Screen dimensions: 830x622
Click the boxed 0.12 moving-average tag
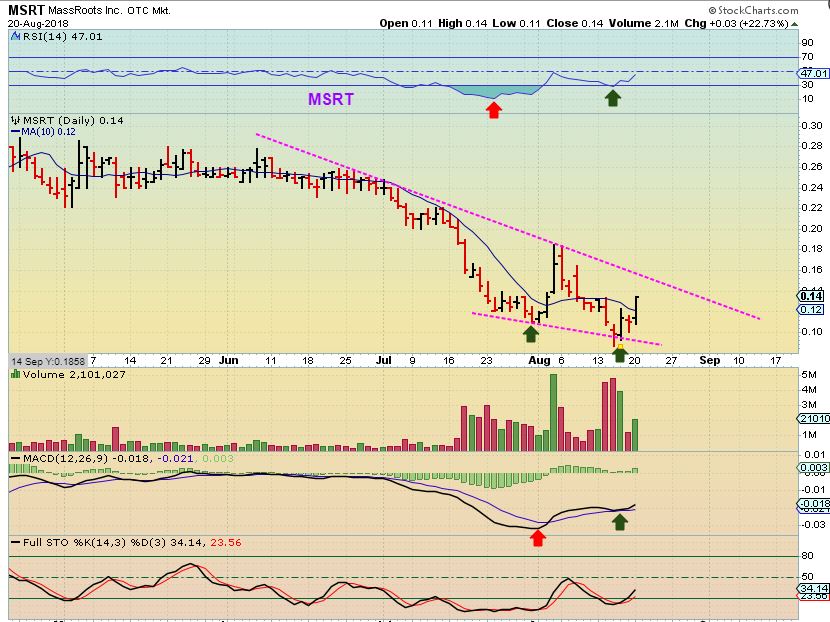click(810, 309)
